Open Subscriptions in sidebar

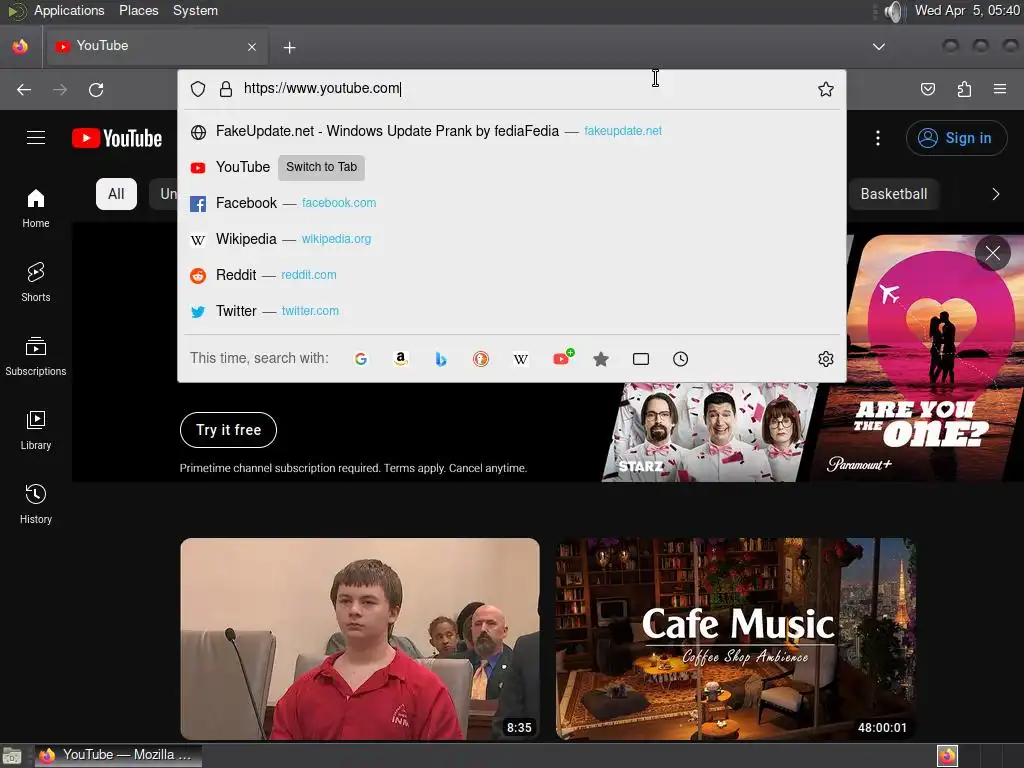click(x=36, y=356)
